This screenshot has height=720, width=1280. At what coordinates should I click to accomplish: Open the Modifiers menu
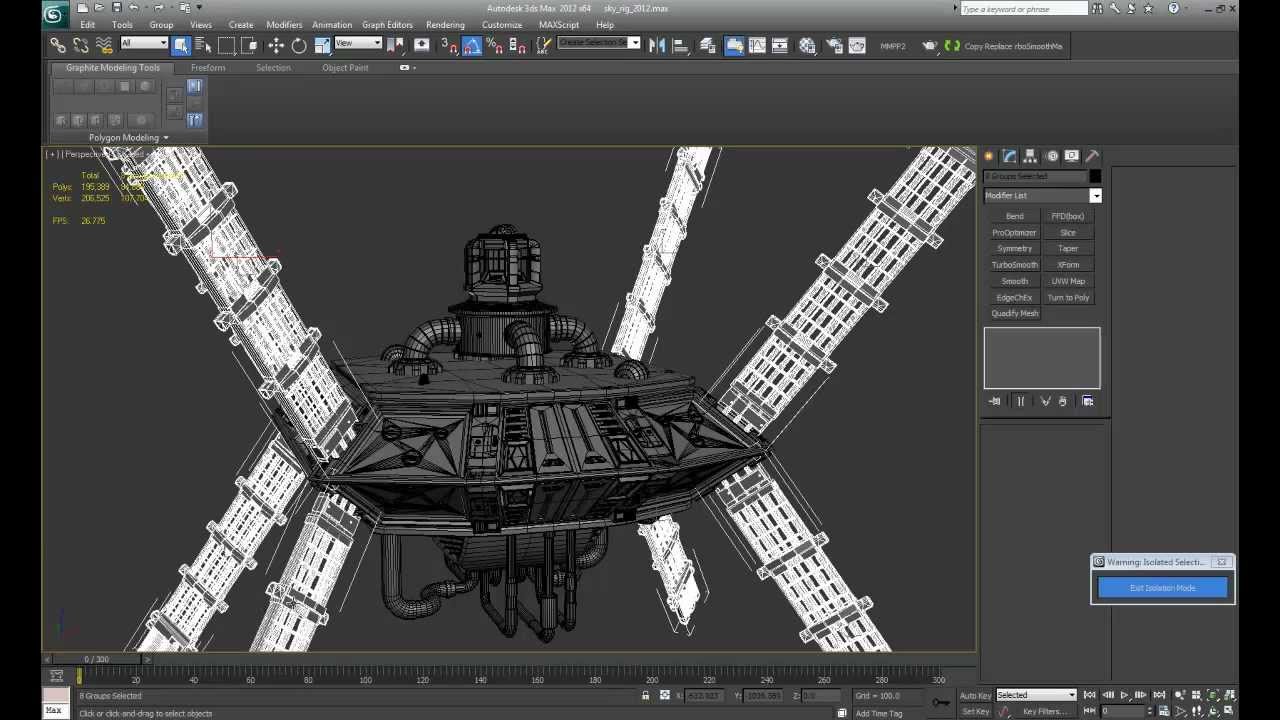284,24
